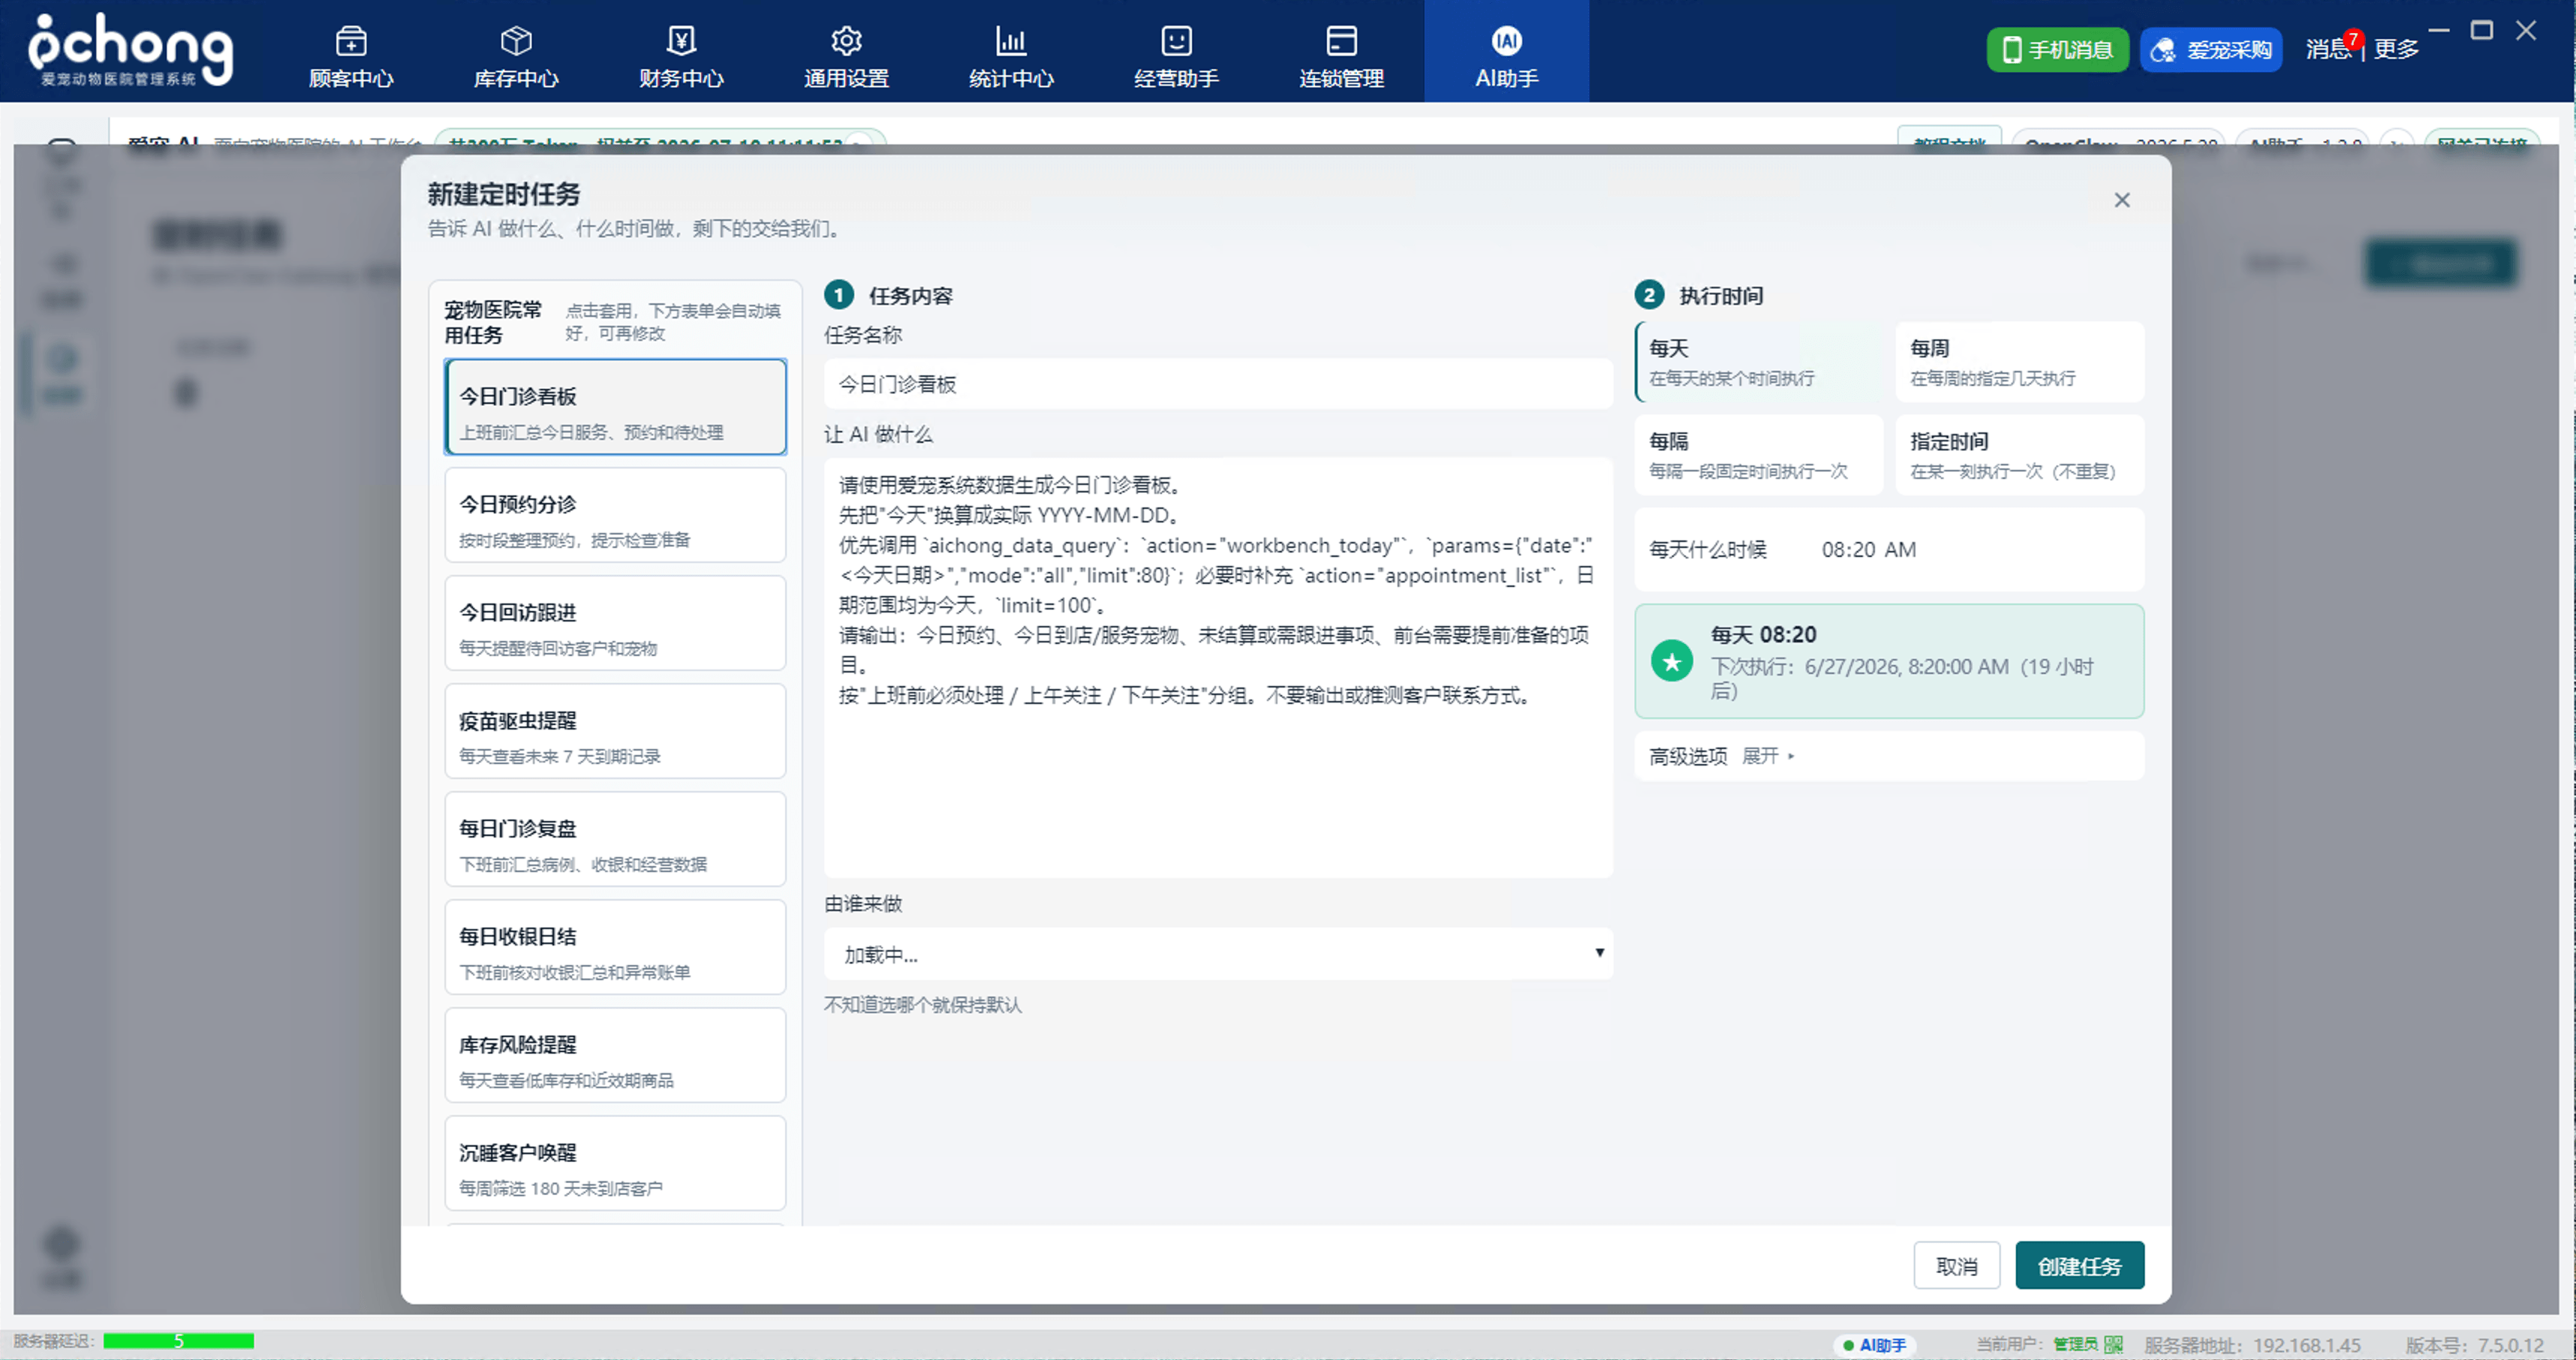Apply the 每日收银日结 task template

coord(615,947)
